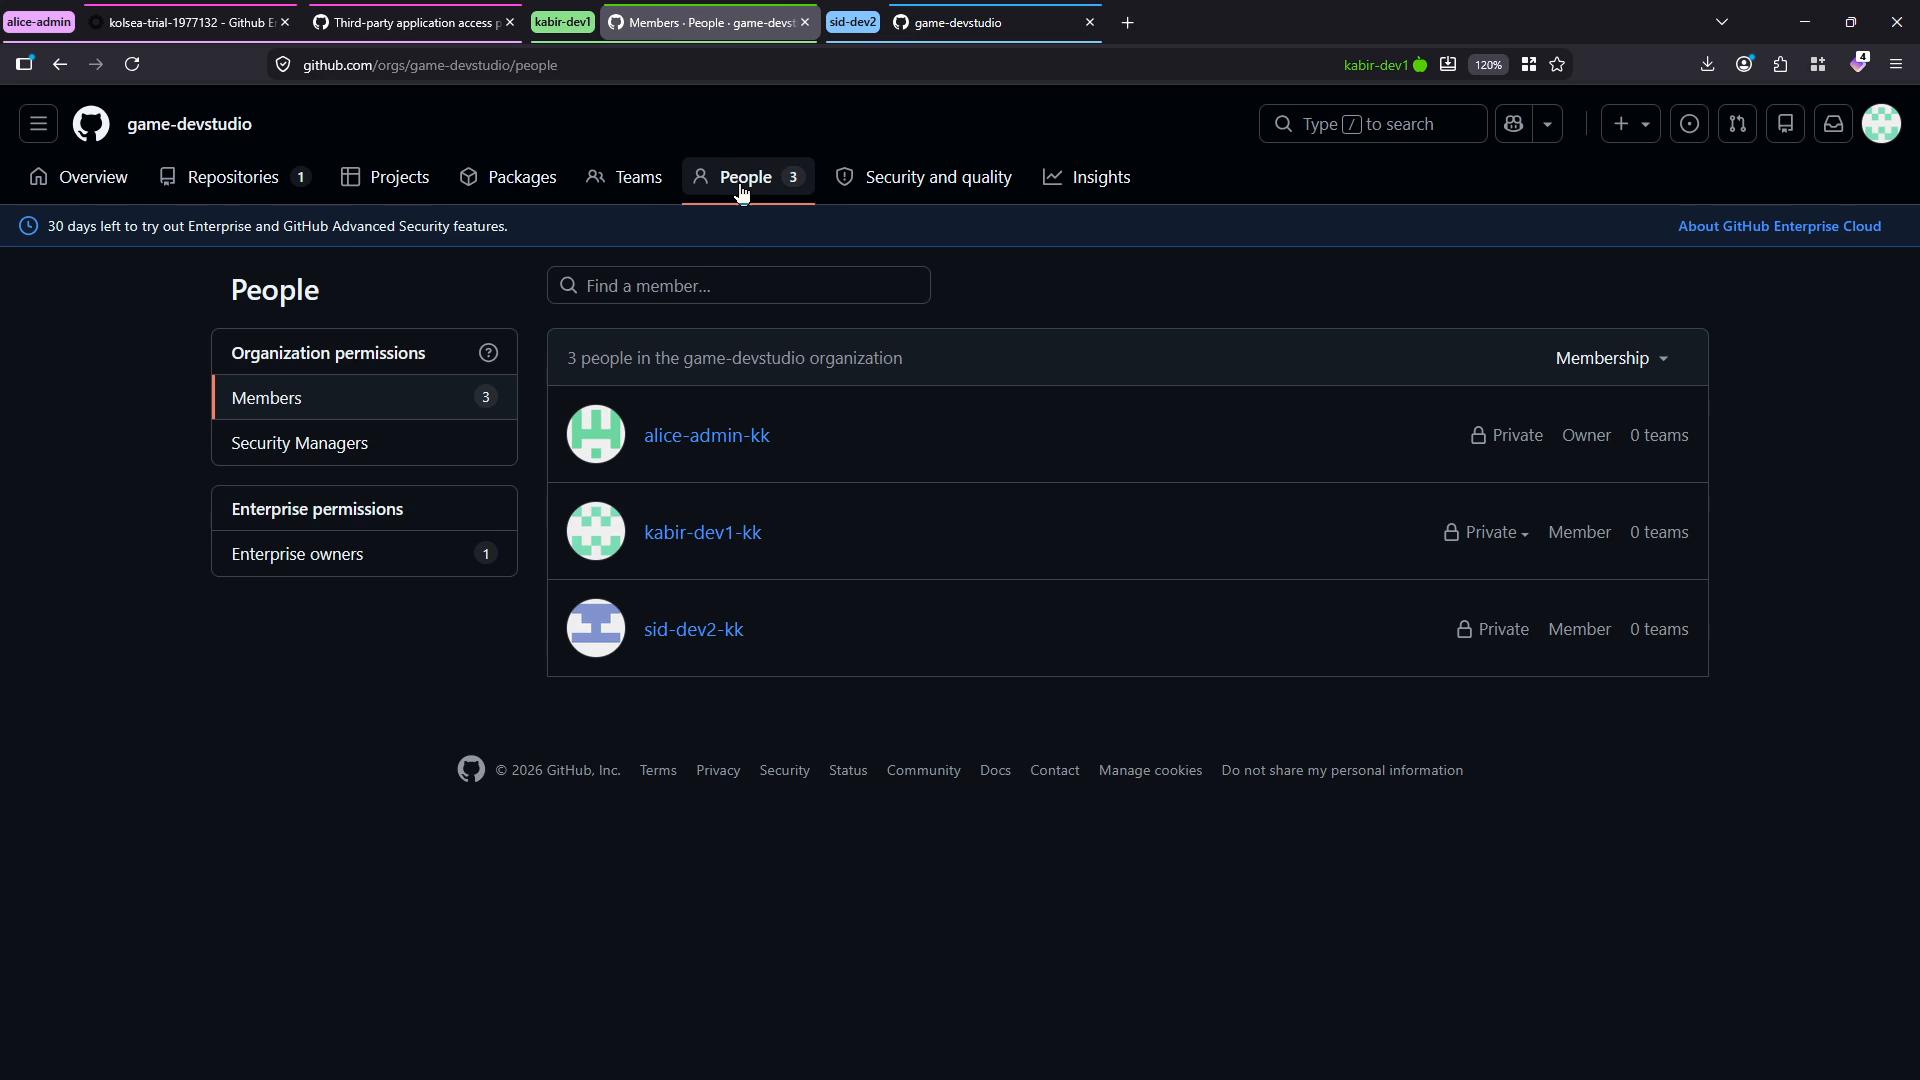Go back in browser history
This screenshot has width=1920, height=1080.
(x=60, y=64)
